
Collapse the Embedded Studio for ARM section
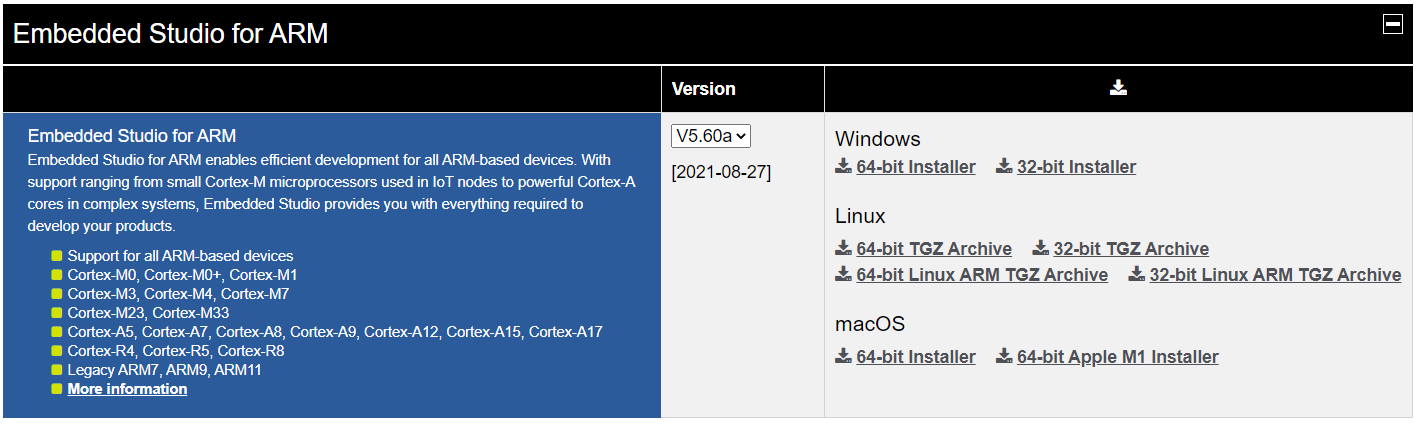pos(1392,25)
